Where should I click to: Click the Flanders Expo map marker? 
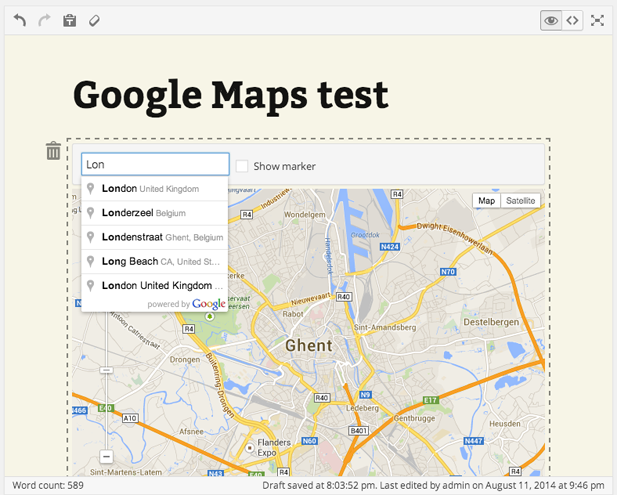coord(249,448)
